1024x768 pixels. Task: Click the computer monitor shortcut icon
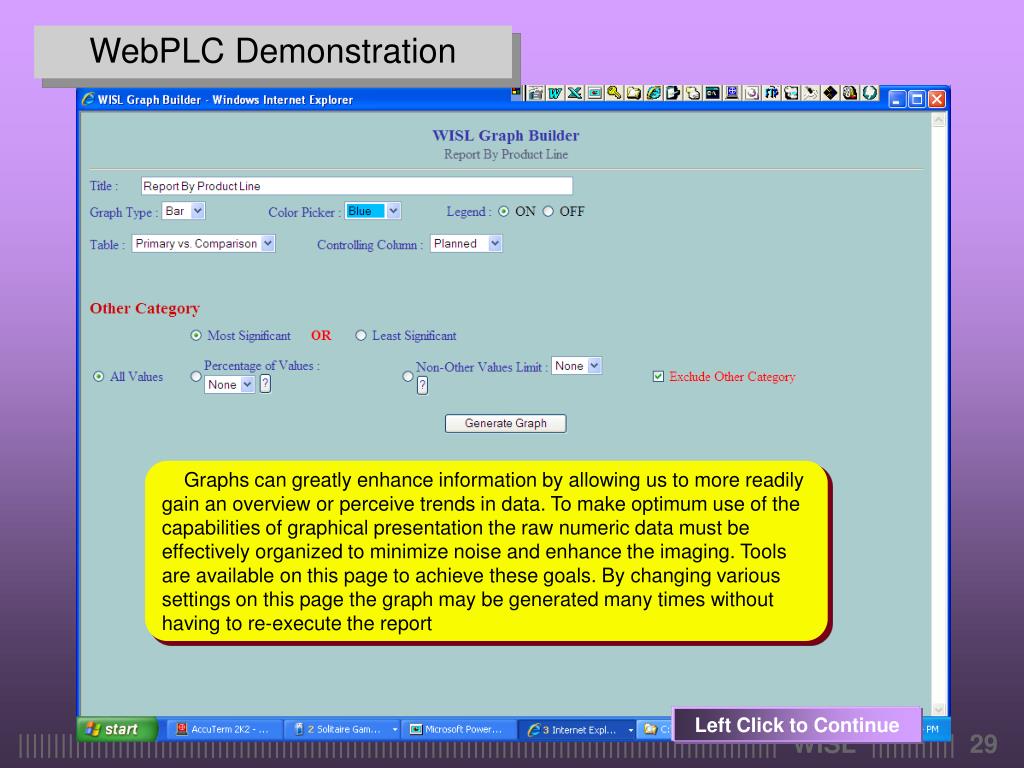coord(732,93)
